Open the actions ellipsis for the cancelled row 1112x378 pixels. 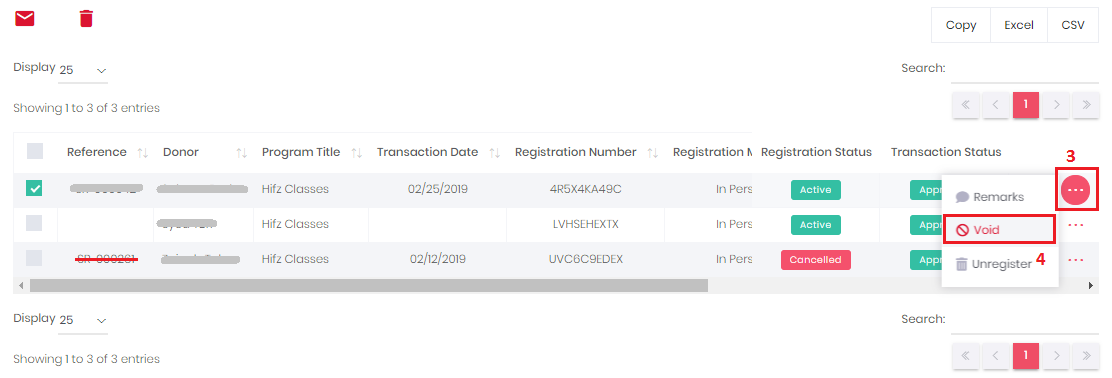(1075, 260)
